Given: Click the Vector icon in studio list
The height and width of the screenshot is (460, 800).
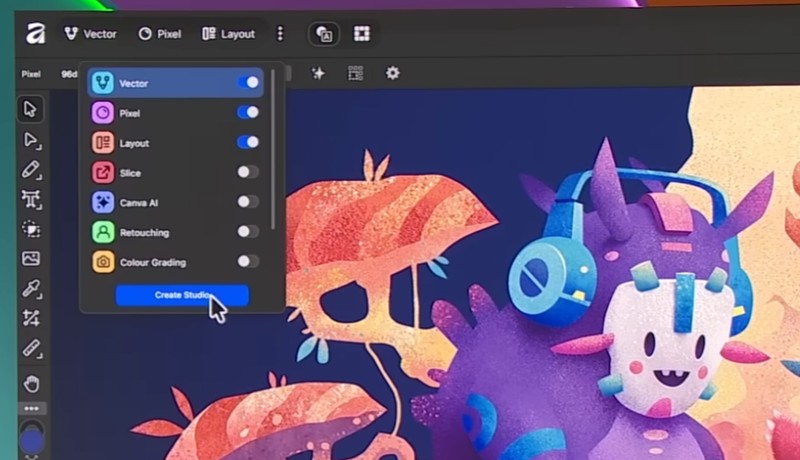Looking at the screenshot, I should (x=103, y=83).
